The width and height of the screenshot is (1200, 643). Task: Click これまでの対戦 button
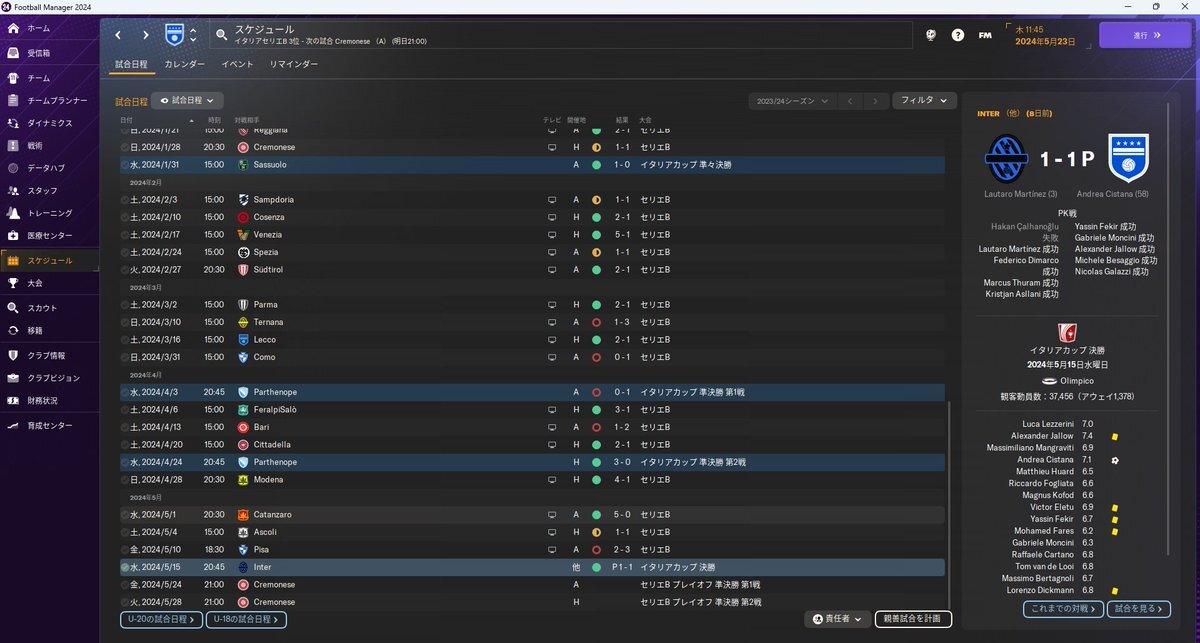pyautogui.click(x=1062, y=608)
